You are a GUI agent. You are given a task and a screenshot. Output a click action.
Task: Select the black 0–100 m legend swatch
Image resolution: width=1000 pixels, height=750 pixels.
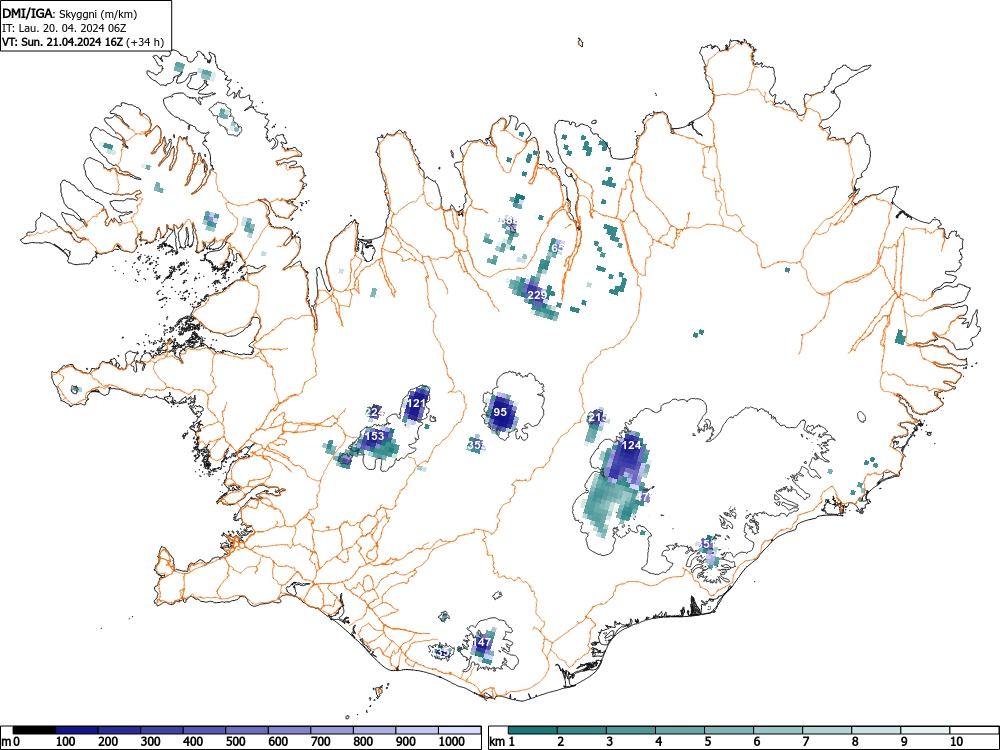click(x=34, y=730)
